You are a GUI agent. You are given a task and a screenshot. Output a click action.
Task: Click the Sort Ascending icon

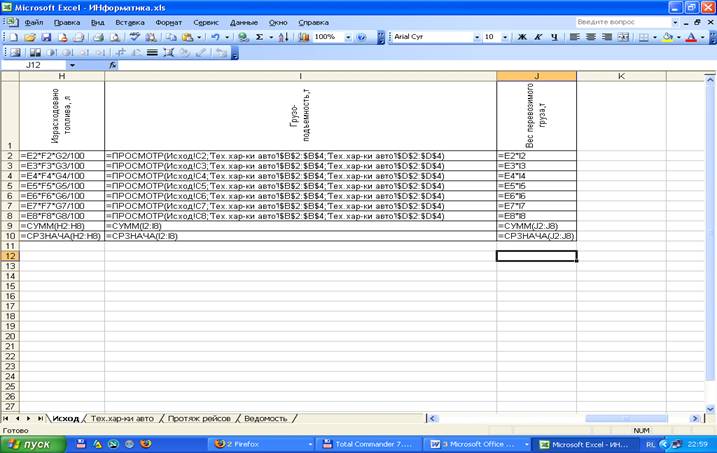tap(281, 37)
